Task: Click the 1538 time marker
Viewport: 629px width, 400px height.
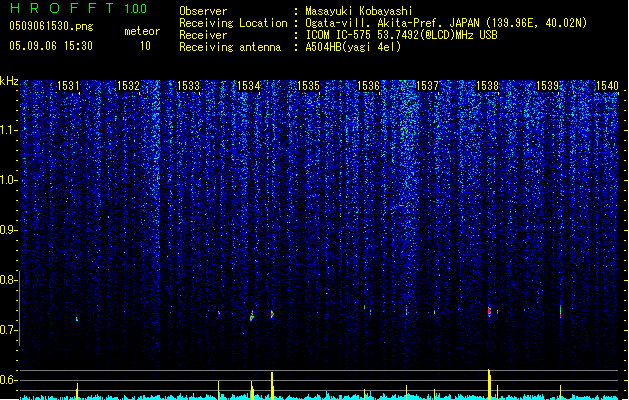Action: tap(487, 86)
